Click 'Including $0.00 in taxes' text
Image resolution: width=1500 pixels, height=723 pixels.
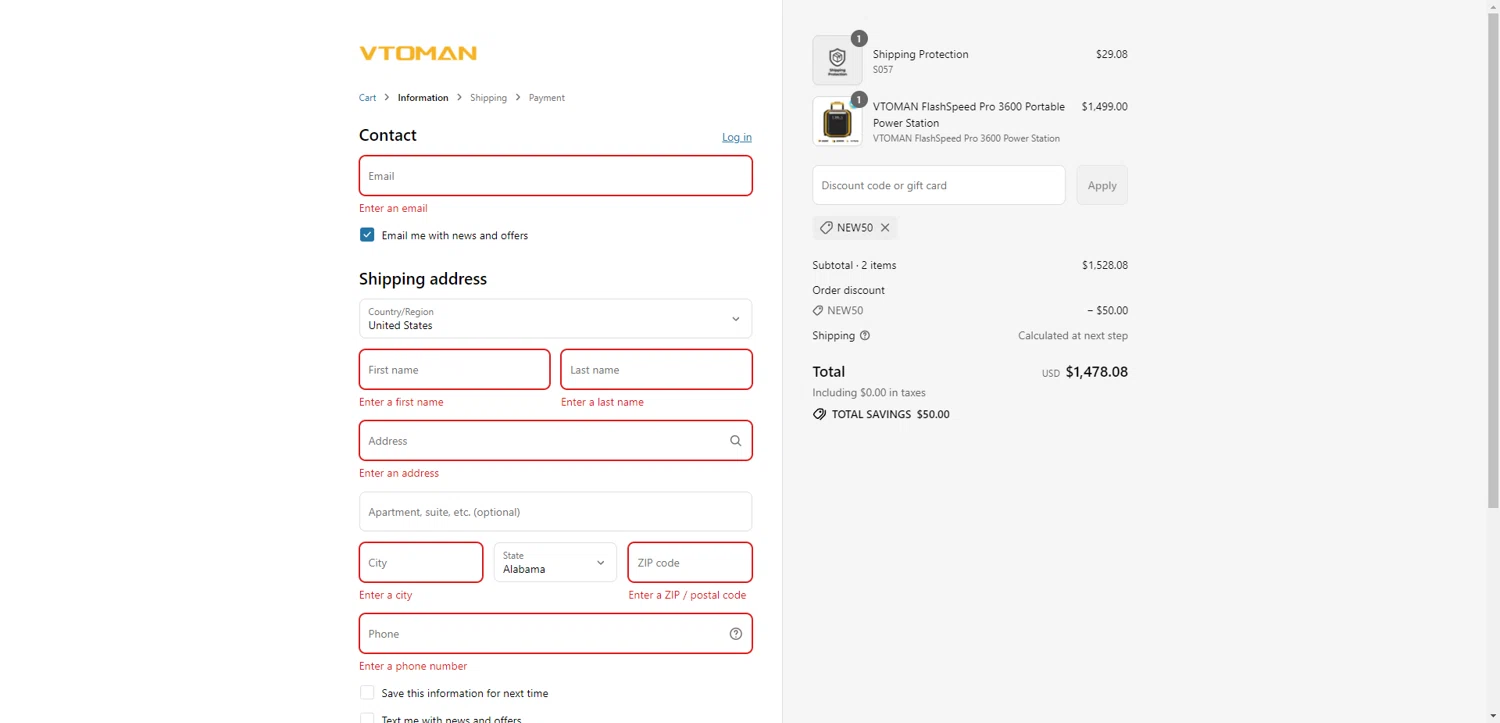pos(869,393)
